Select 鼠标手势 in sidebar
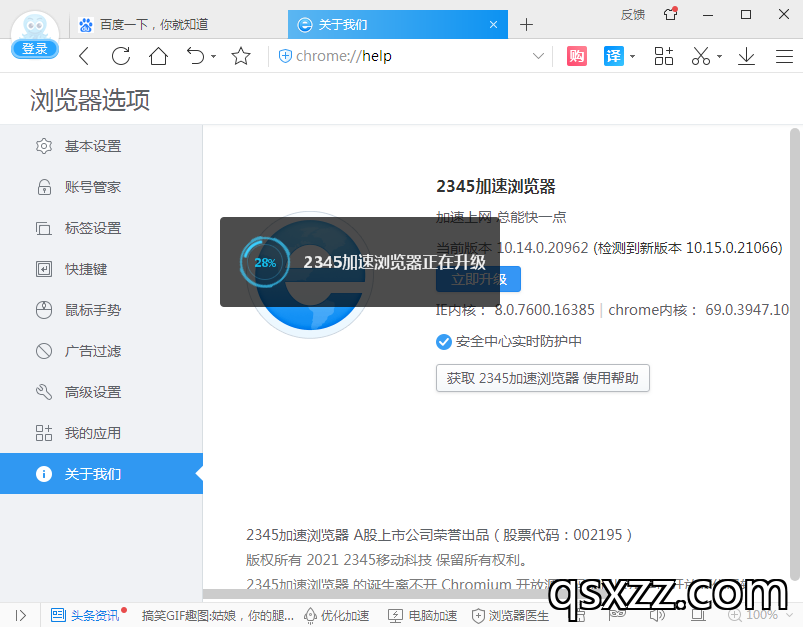The image size is (803, 627). tap(101, 310)
